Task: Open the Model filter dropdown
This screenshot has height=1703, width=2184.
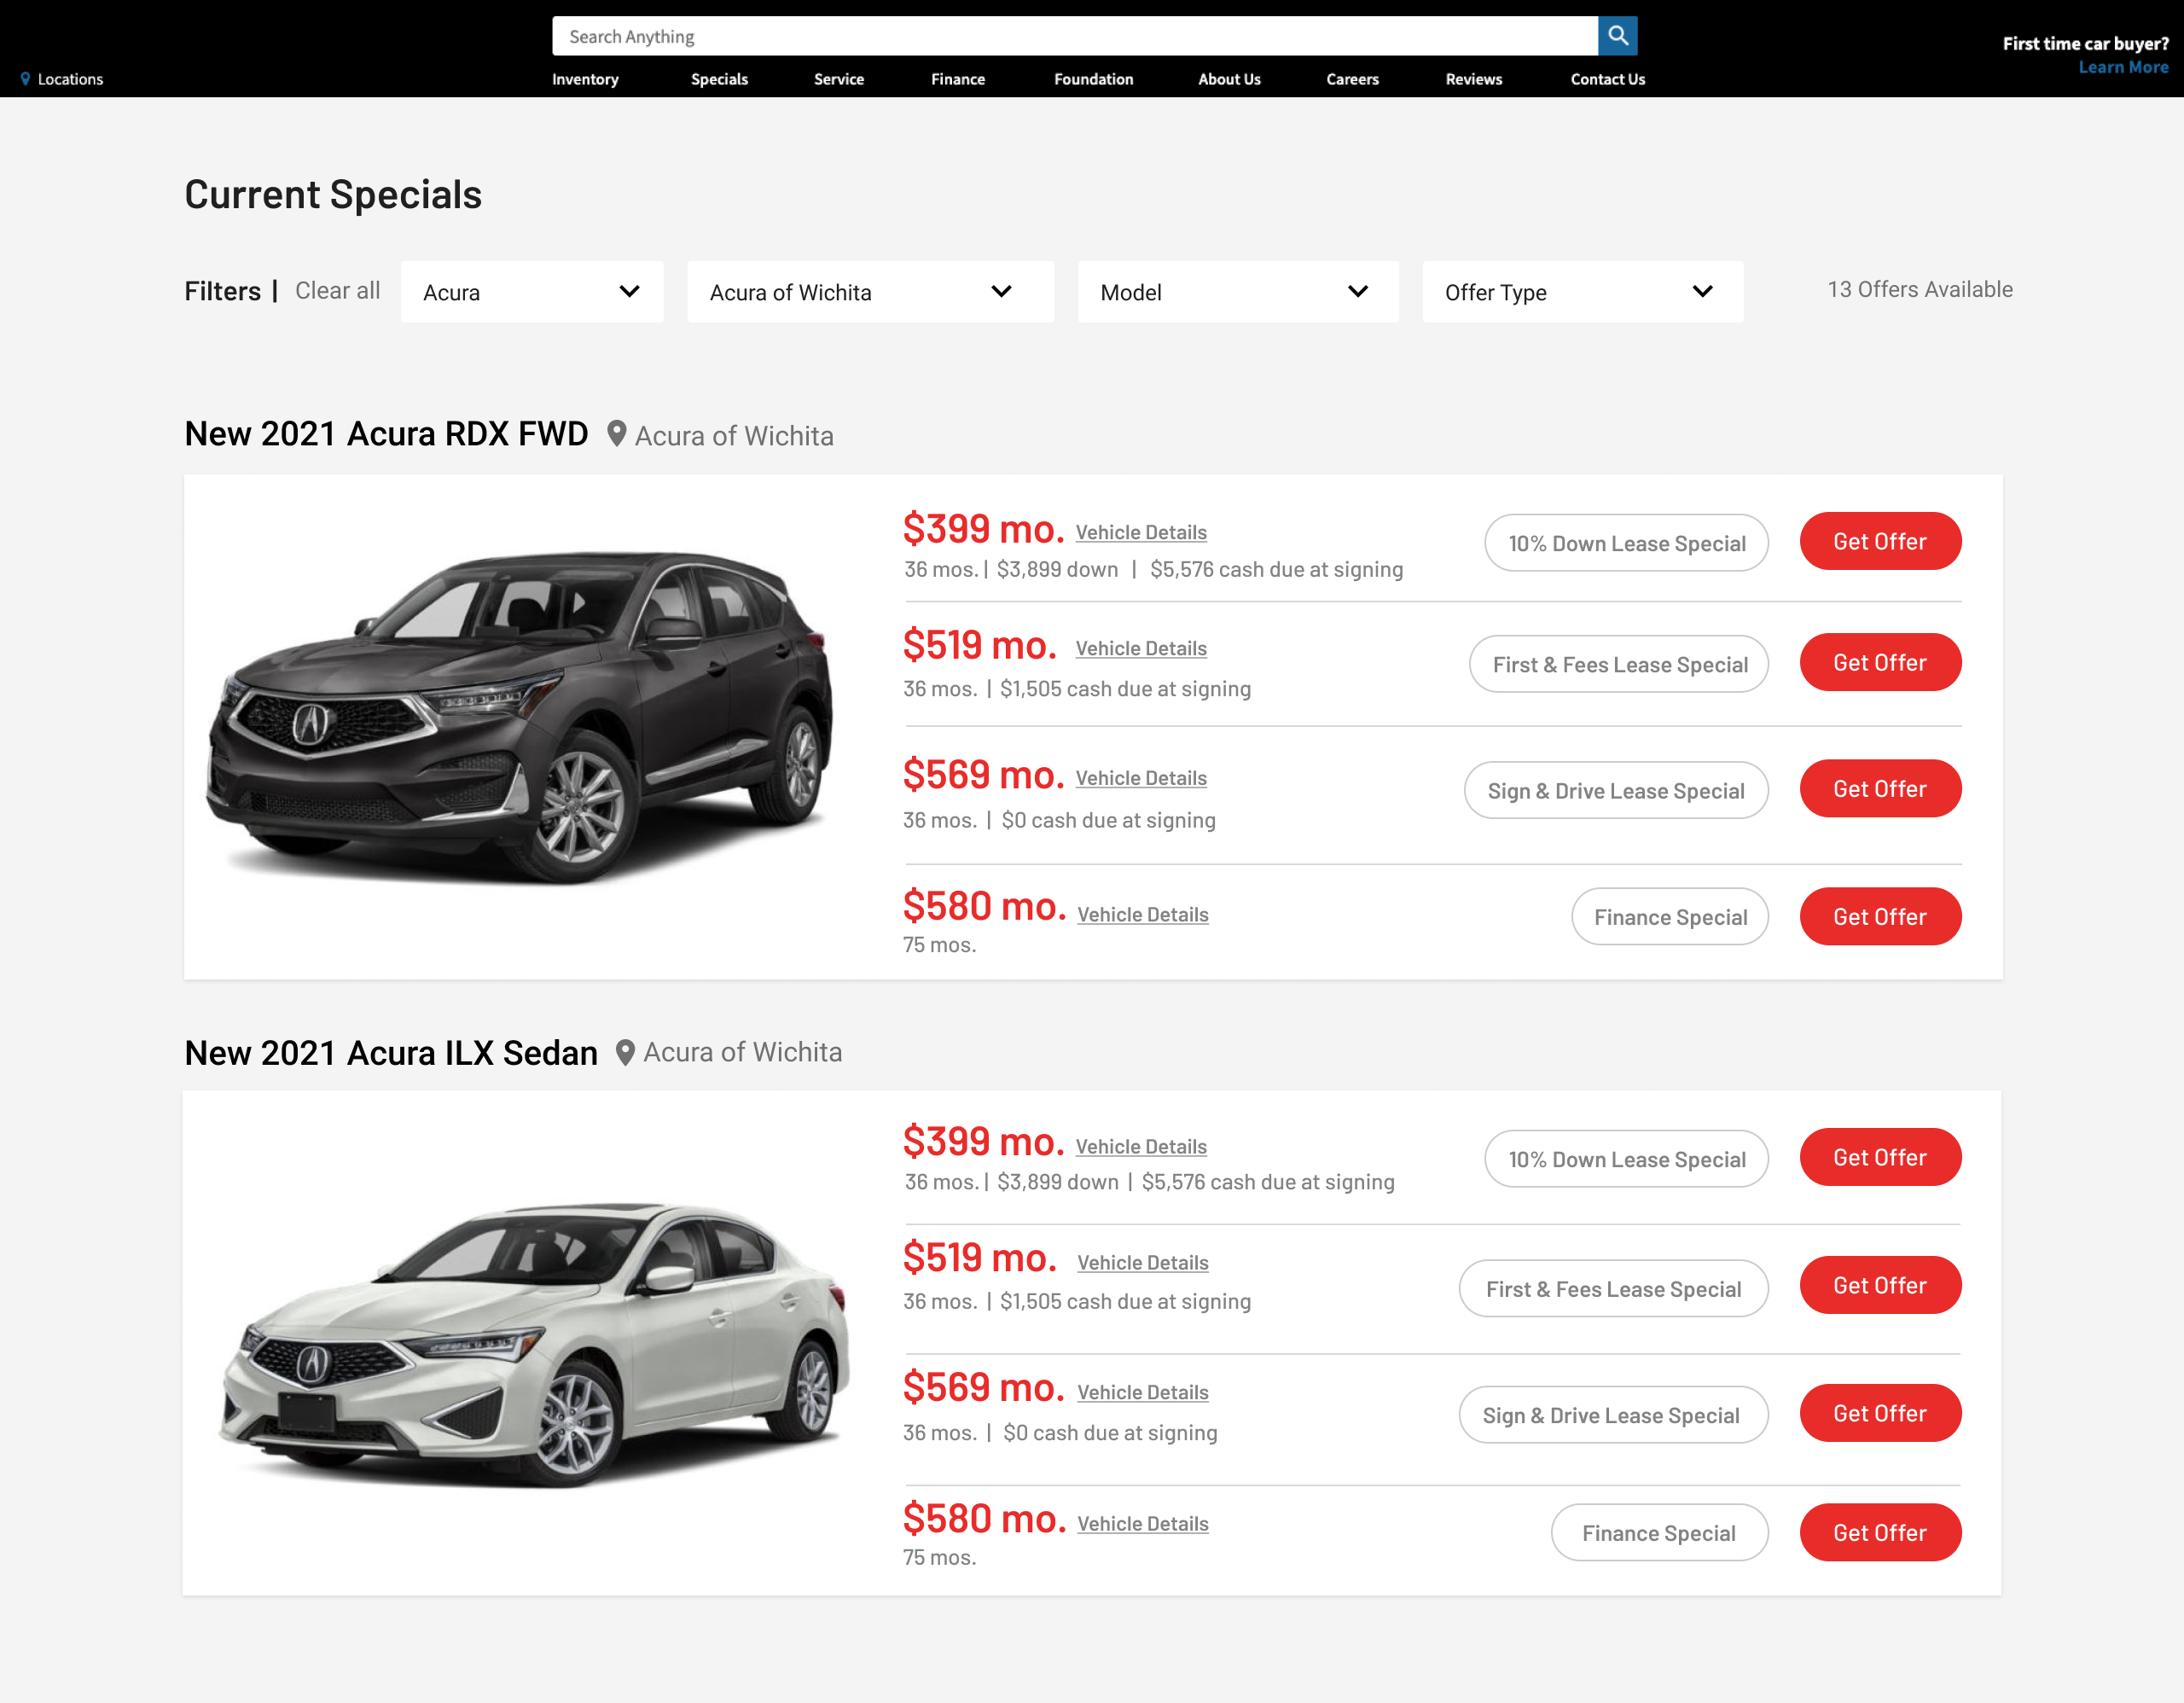Action: click(1237, 292)
